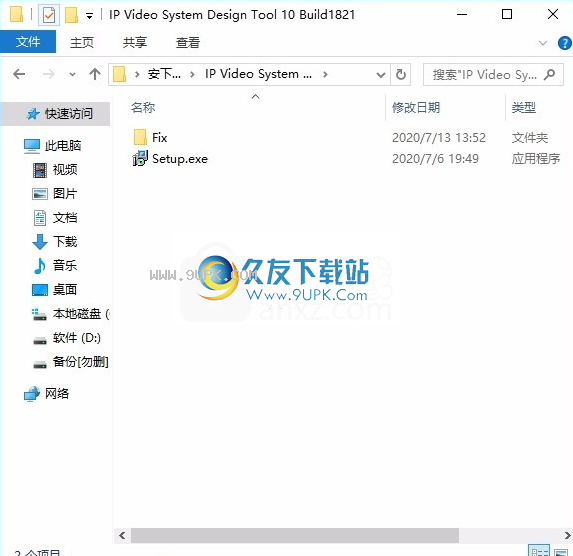
Task: Click the date 2020/7/13 13:52
Action: (x=439, y=138)
